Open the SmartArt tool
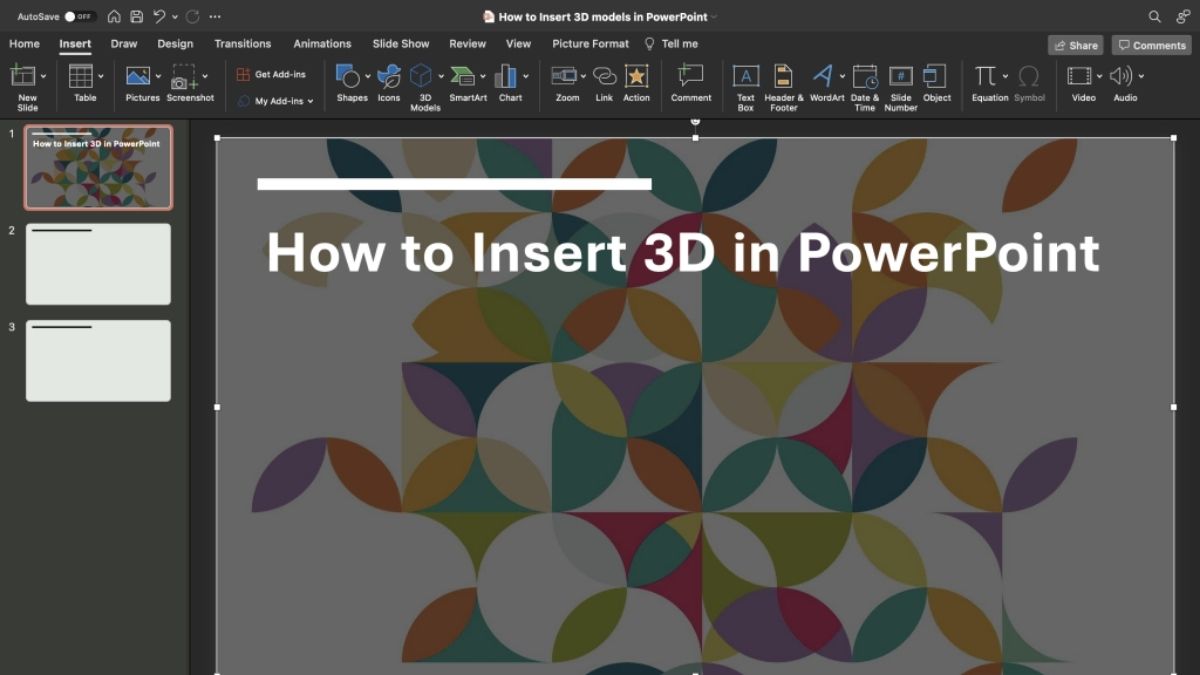 (462, 77)
